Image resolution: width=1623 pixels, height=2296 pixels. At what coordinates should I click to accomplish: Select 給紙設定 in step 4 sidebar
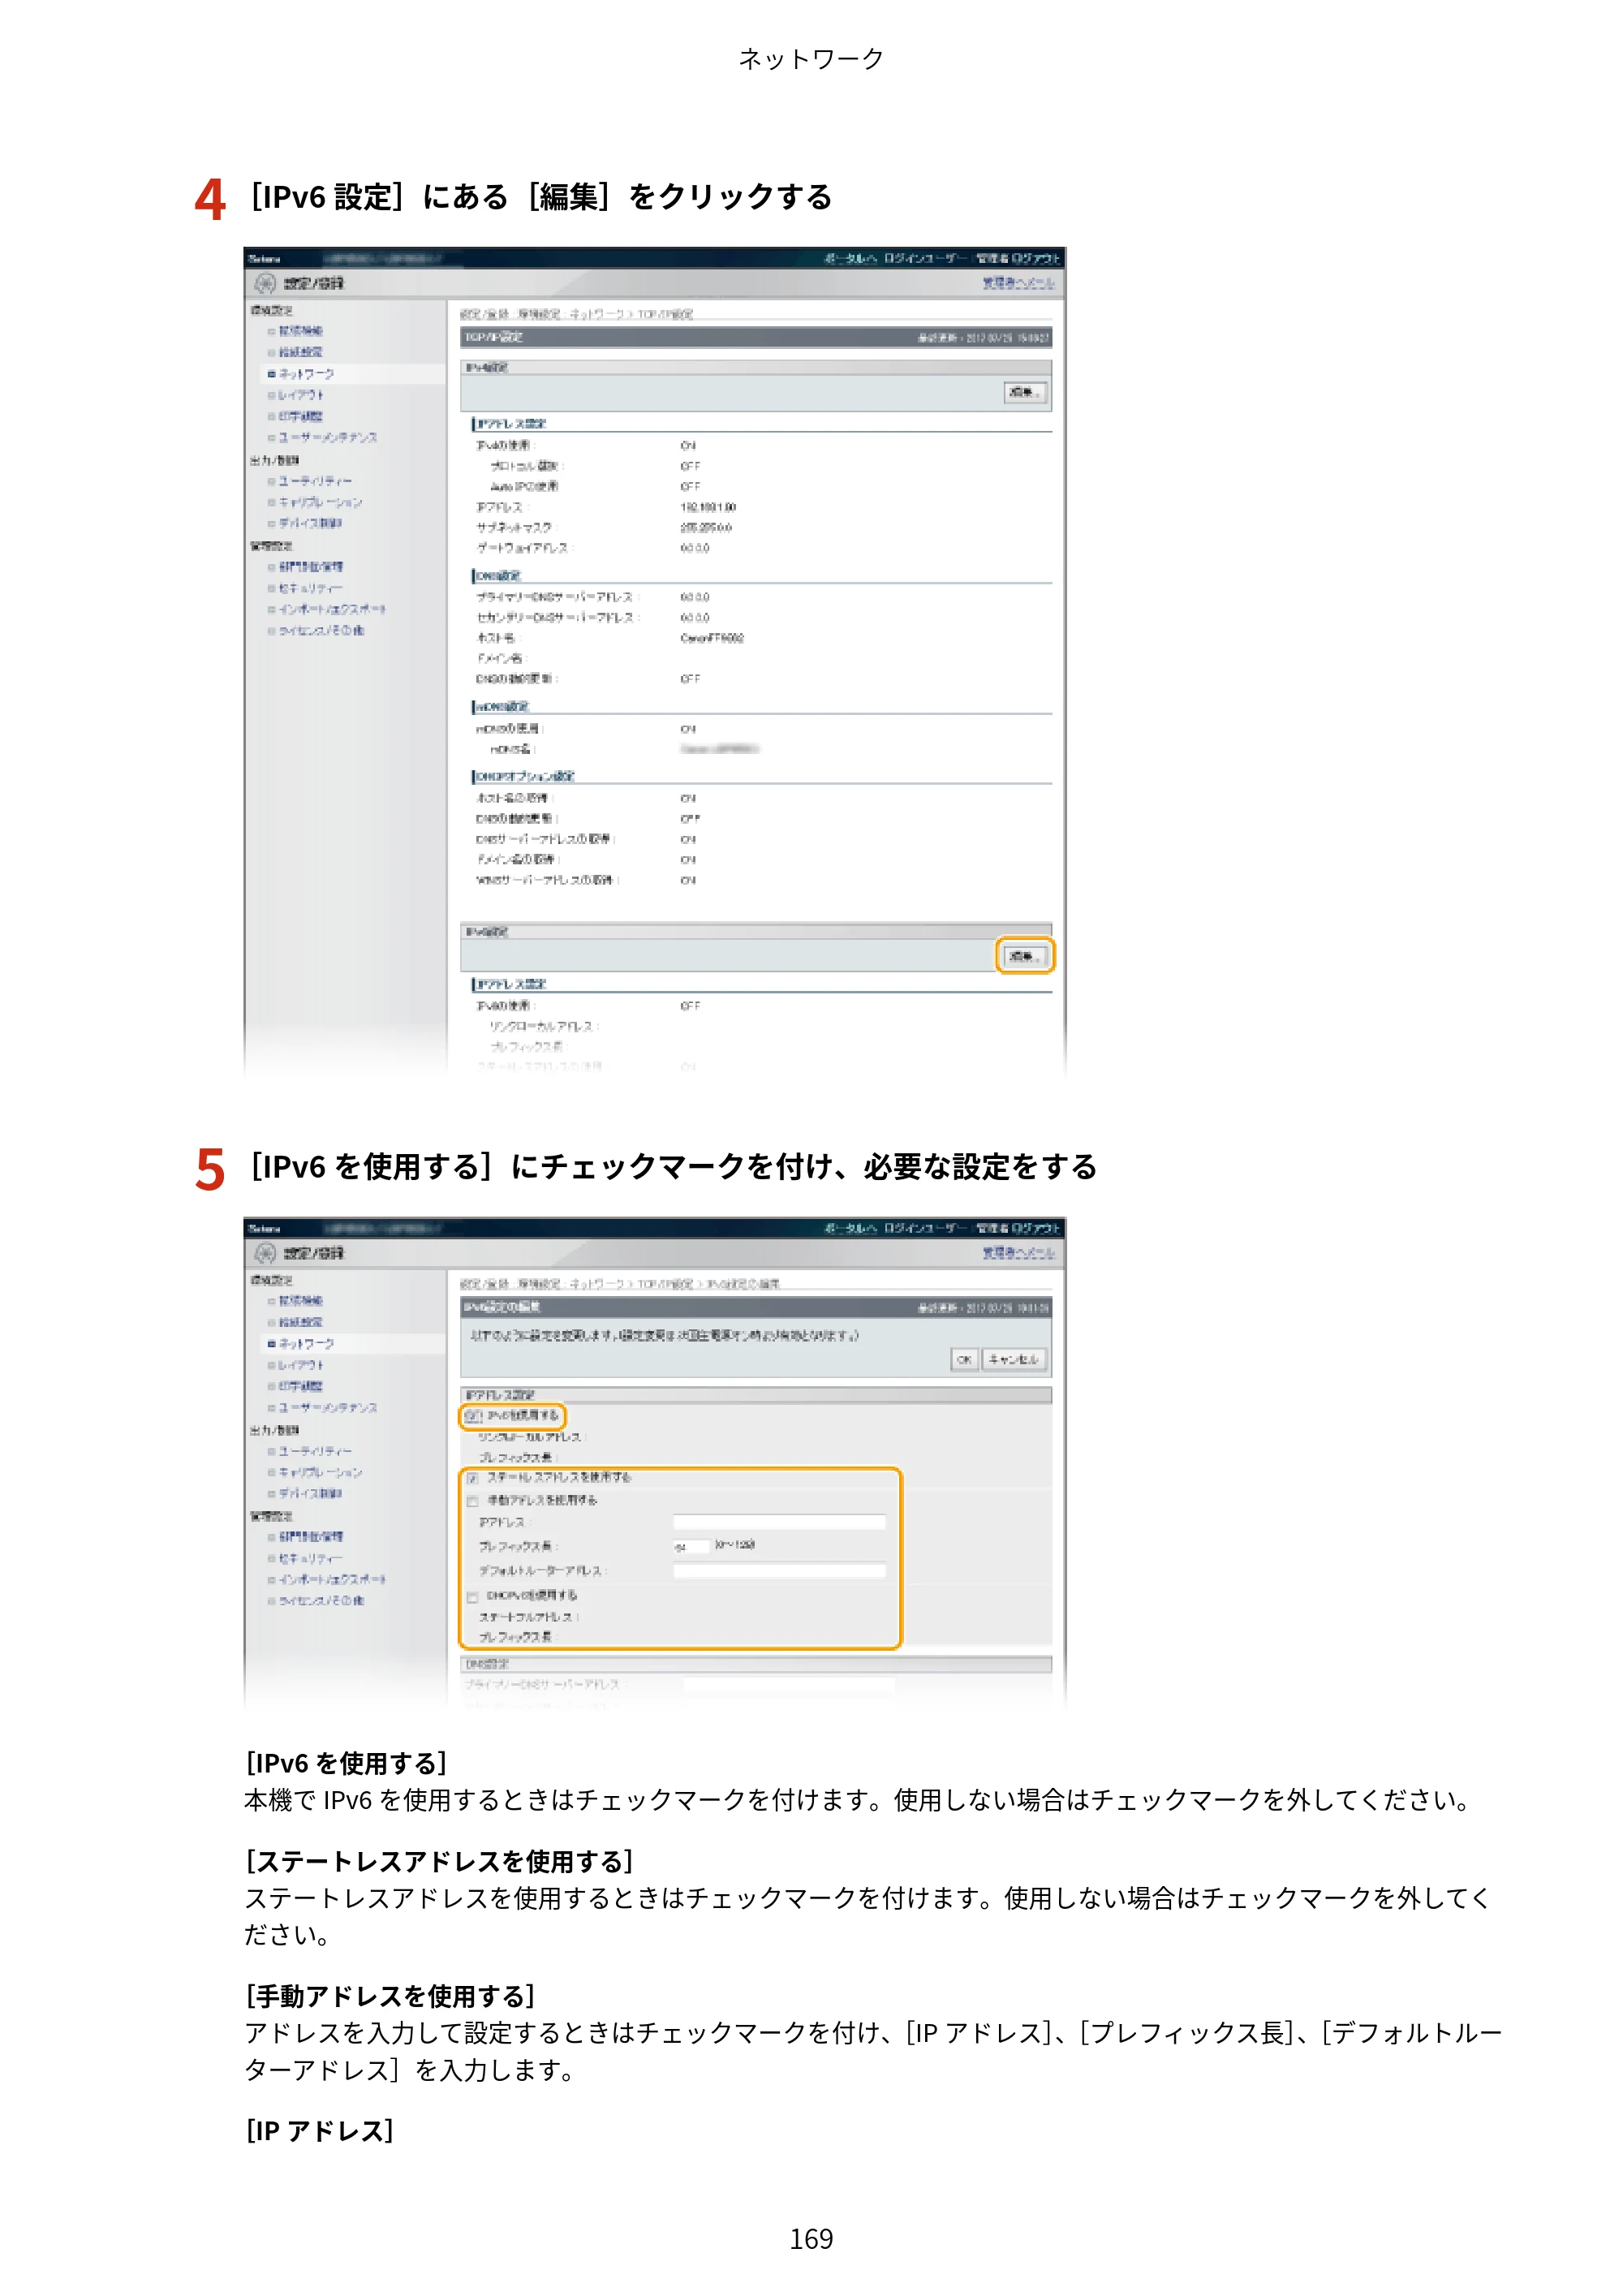point(301,352)
